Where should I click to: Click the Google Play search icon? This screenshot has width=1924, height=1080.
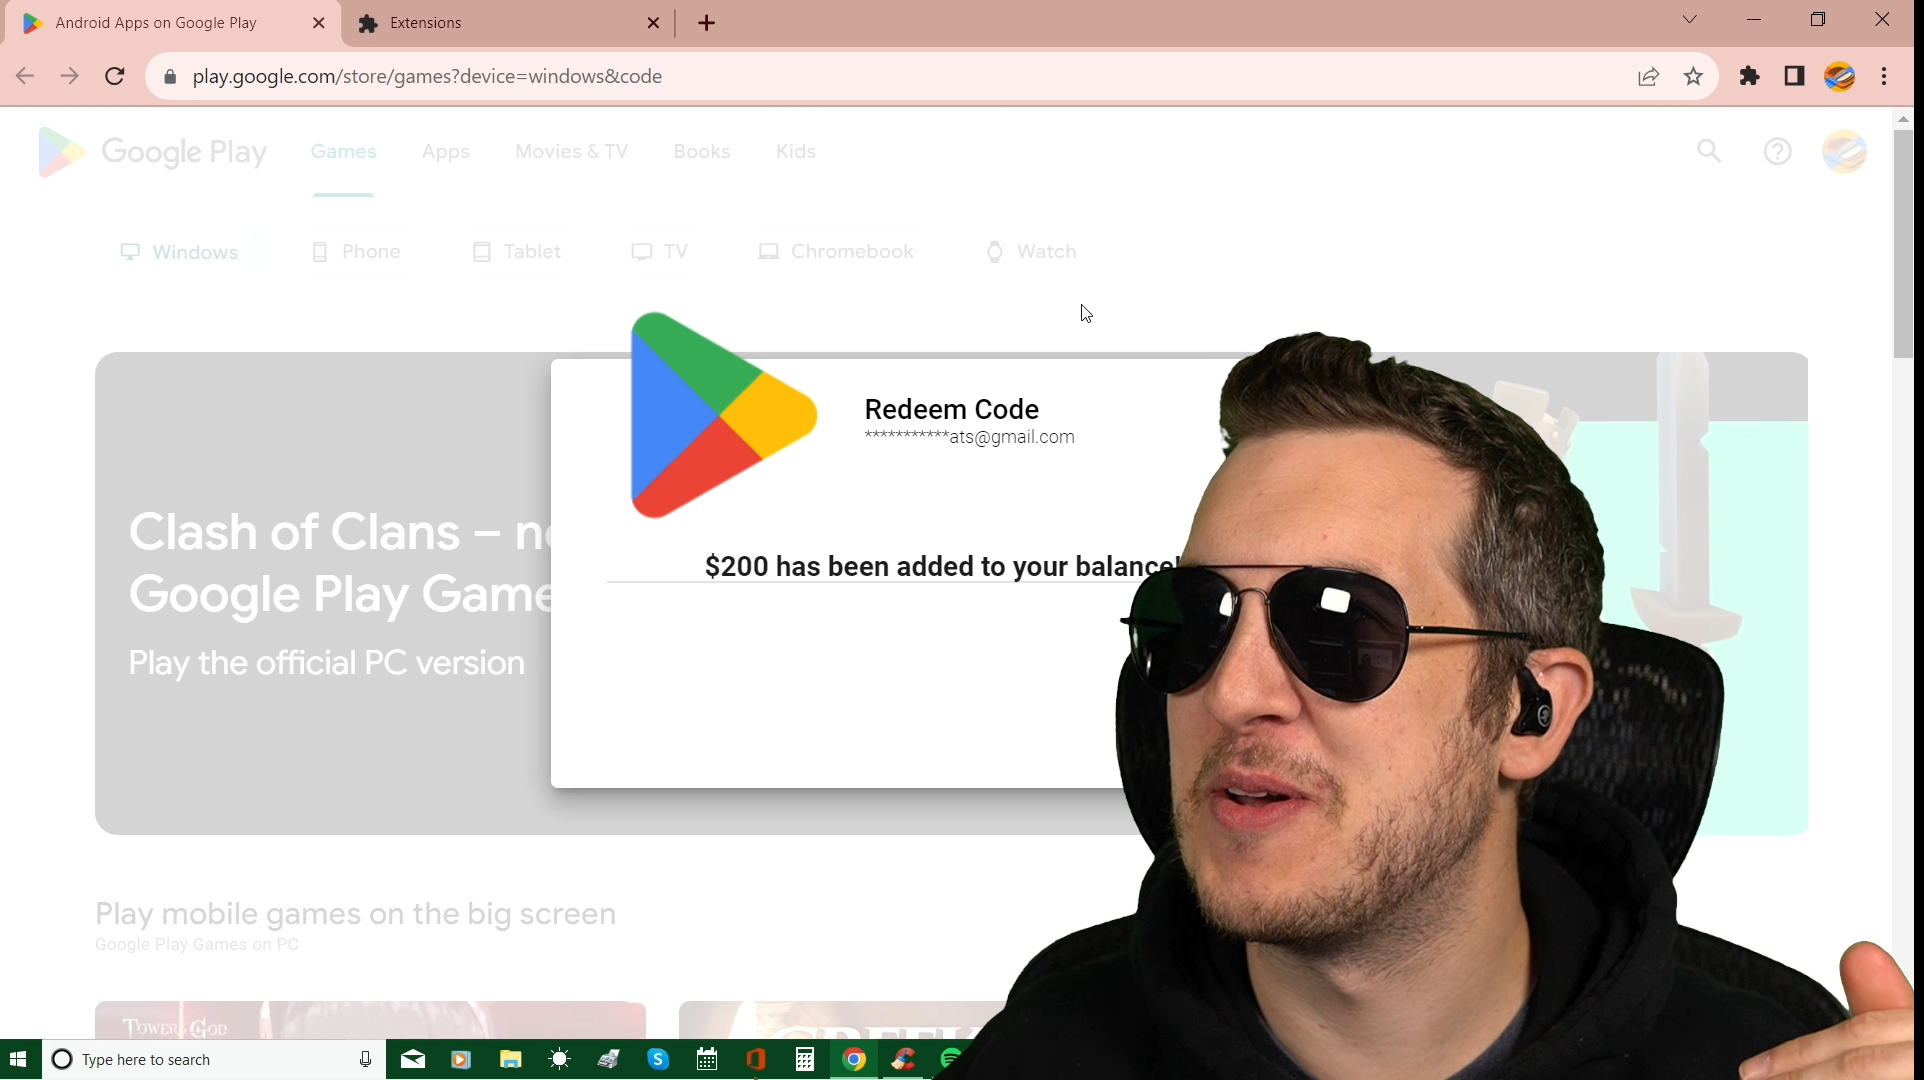coord(1709,151)
